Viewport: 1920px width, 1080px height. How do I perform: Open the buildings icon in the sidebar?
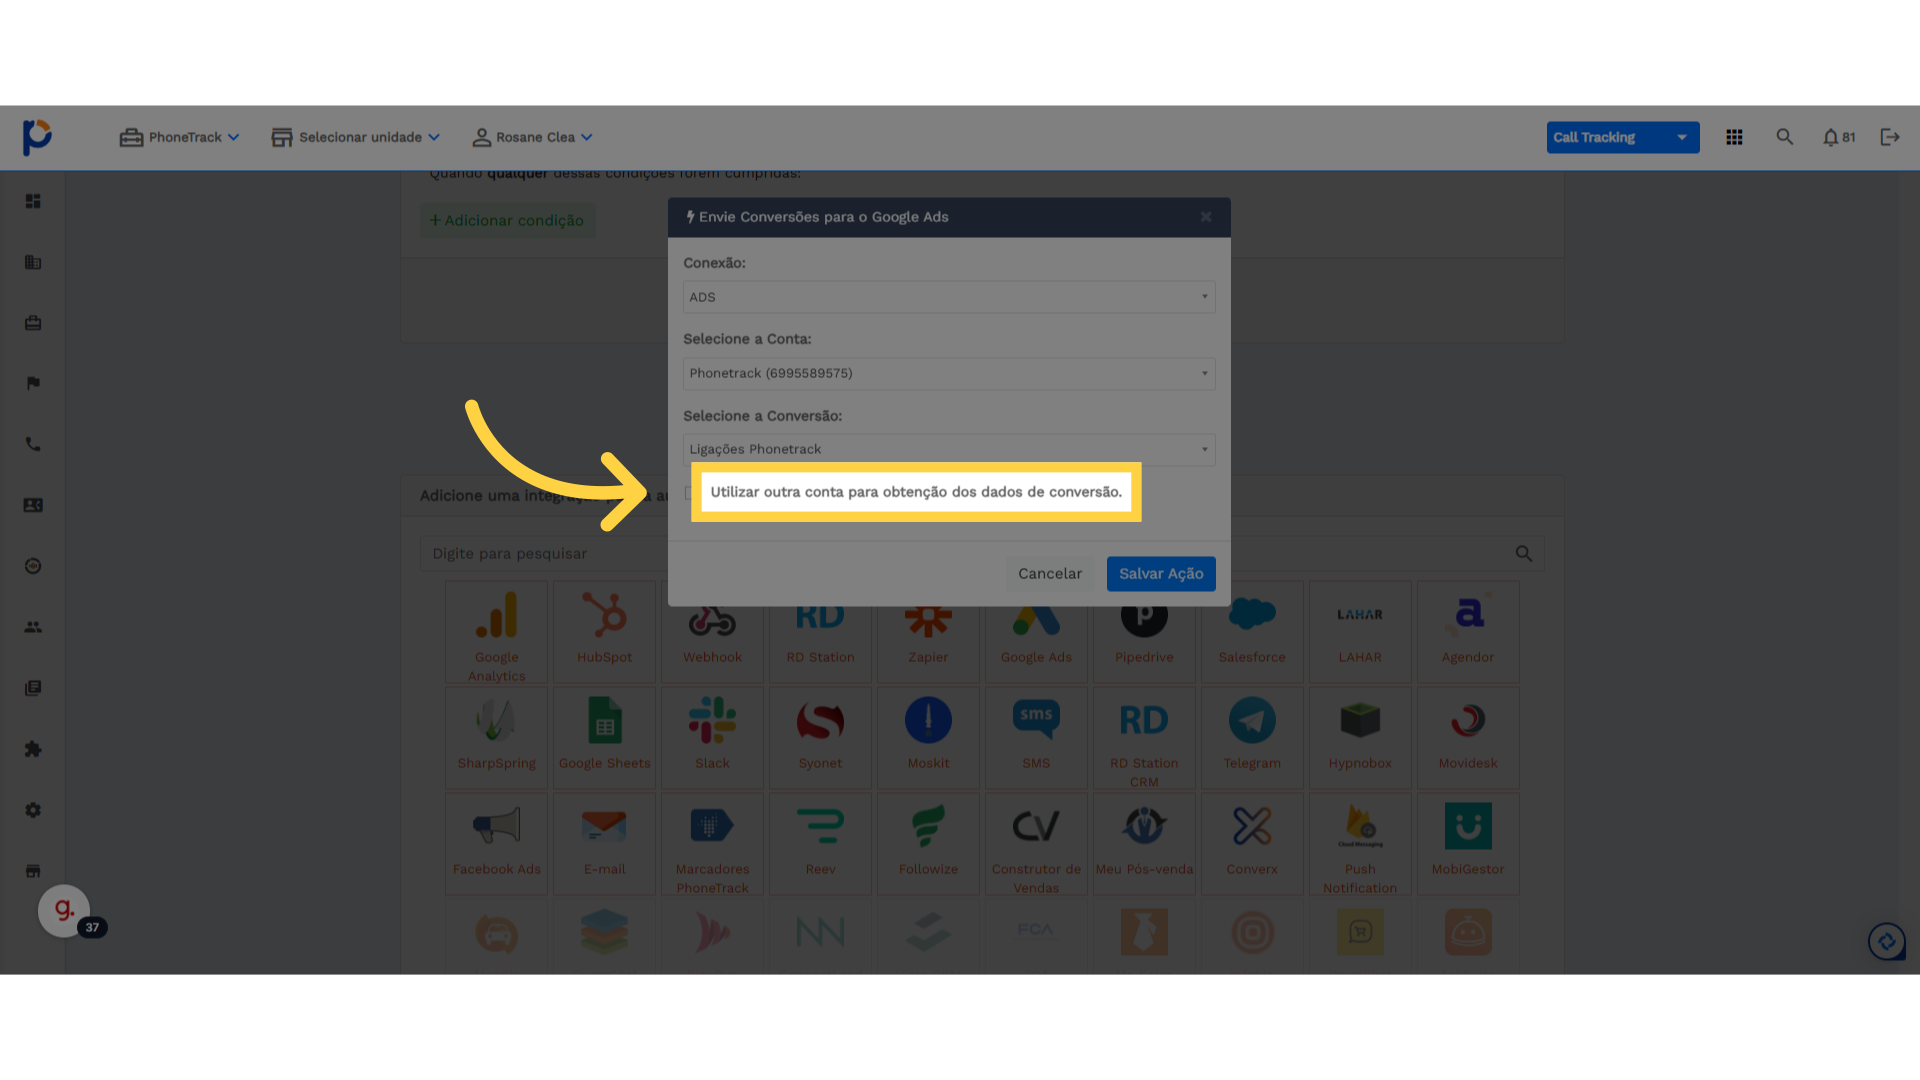(33, 262)
